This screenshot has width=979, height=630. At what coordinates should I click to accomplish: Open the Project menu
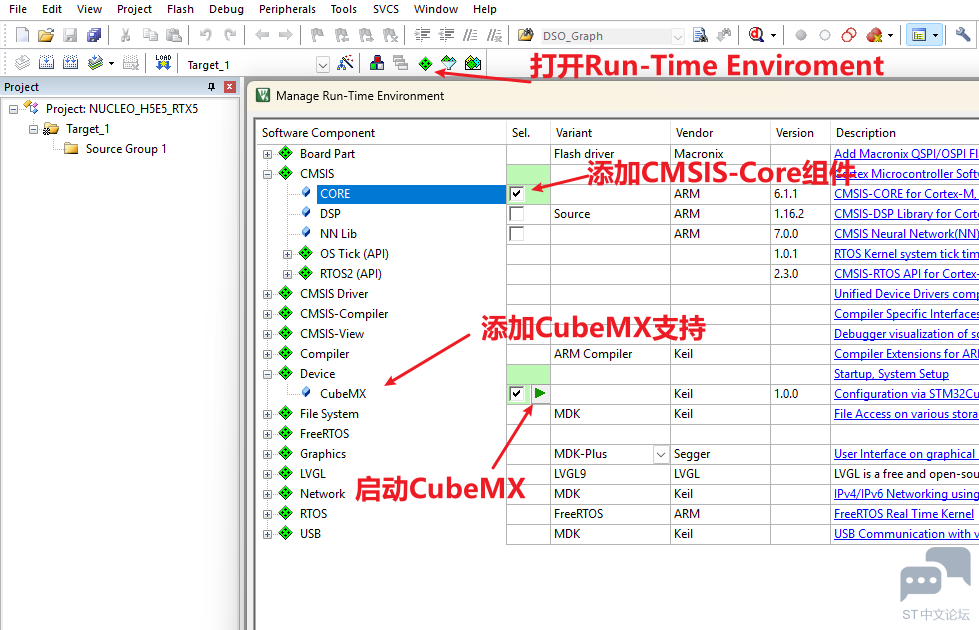pyautogui.click(x=134, y=9)
